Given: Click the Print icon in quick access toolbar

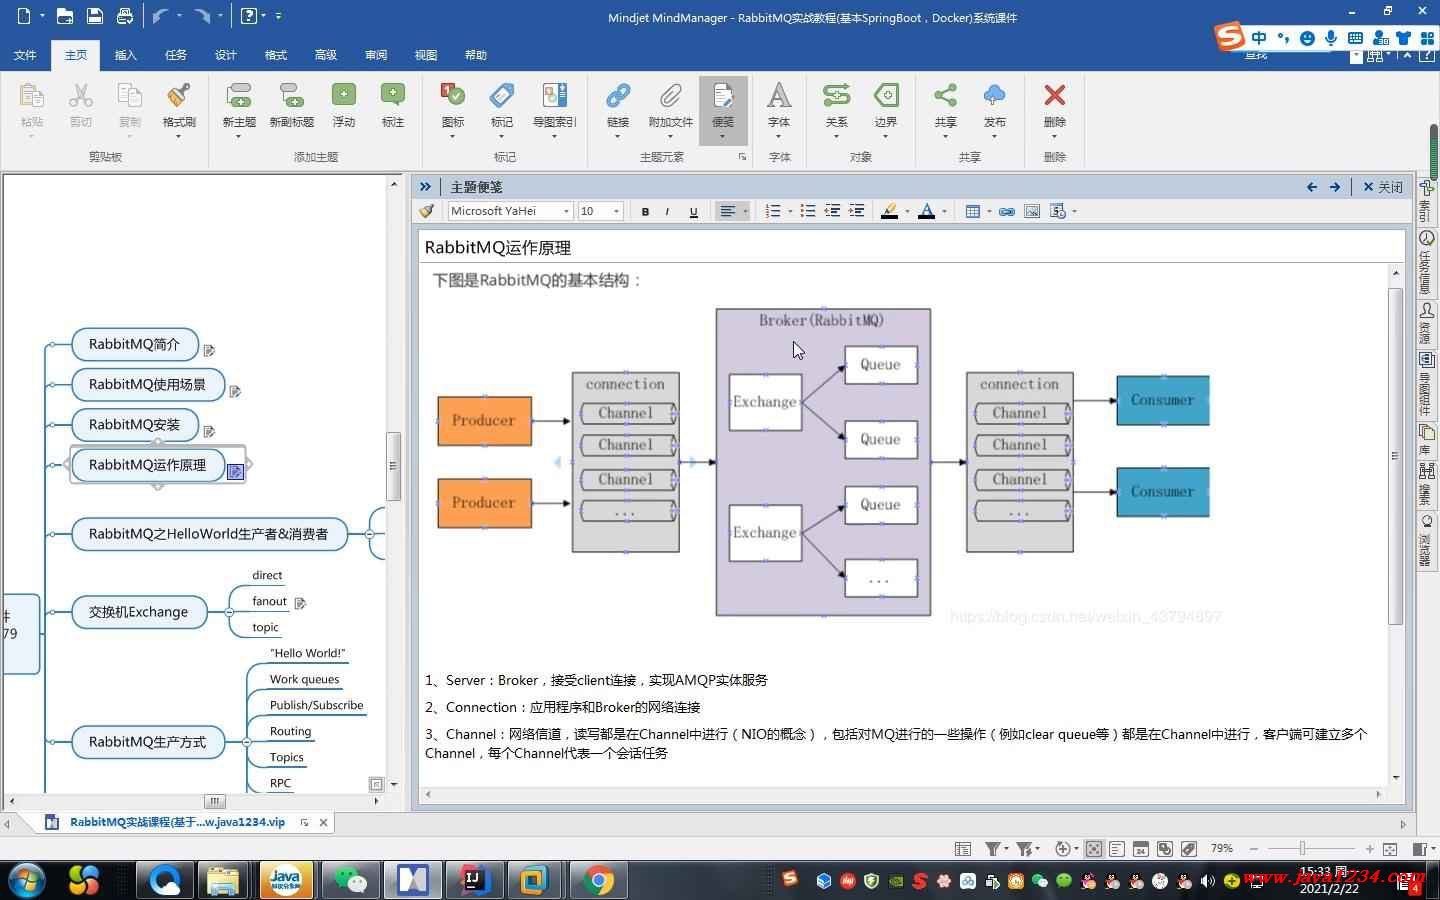Looking at the screenshot, I should pyautogui.click(x=124, y=16).
